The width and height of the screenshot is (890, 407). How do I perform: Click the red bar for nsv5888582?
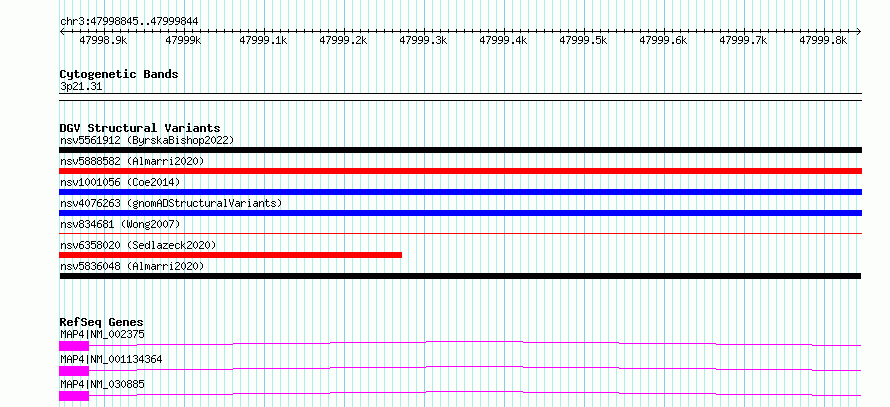click(460, 171)
